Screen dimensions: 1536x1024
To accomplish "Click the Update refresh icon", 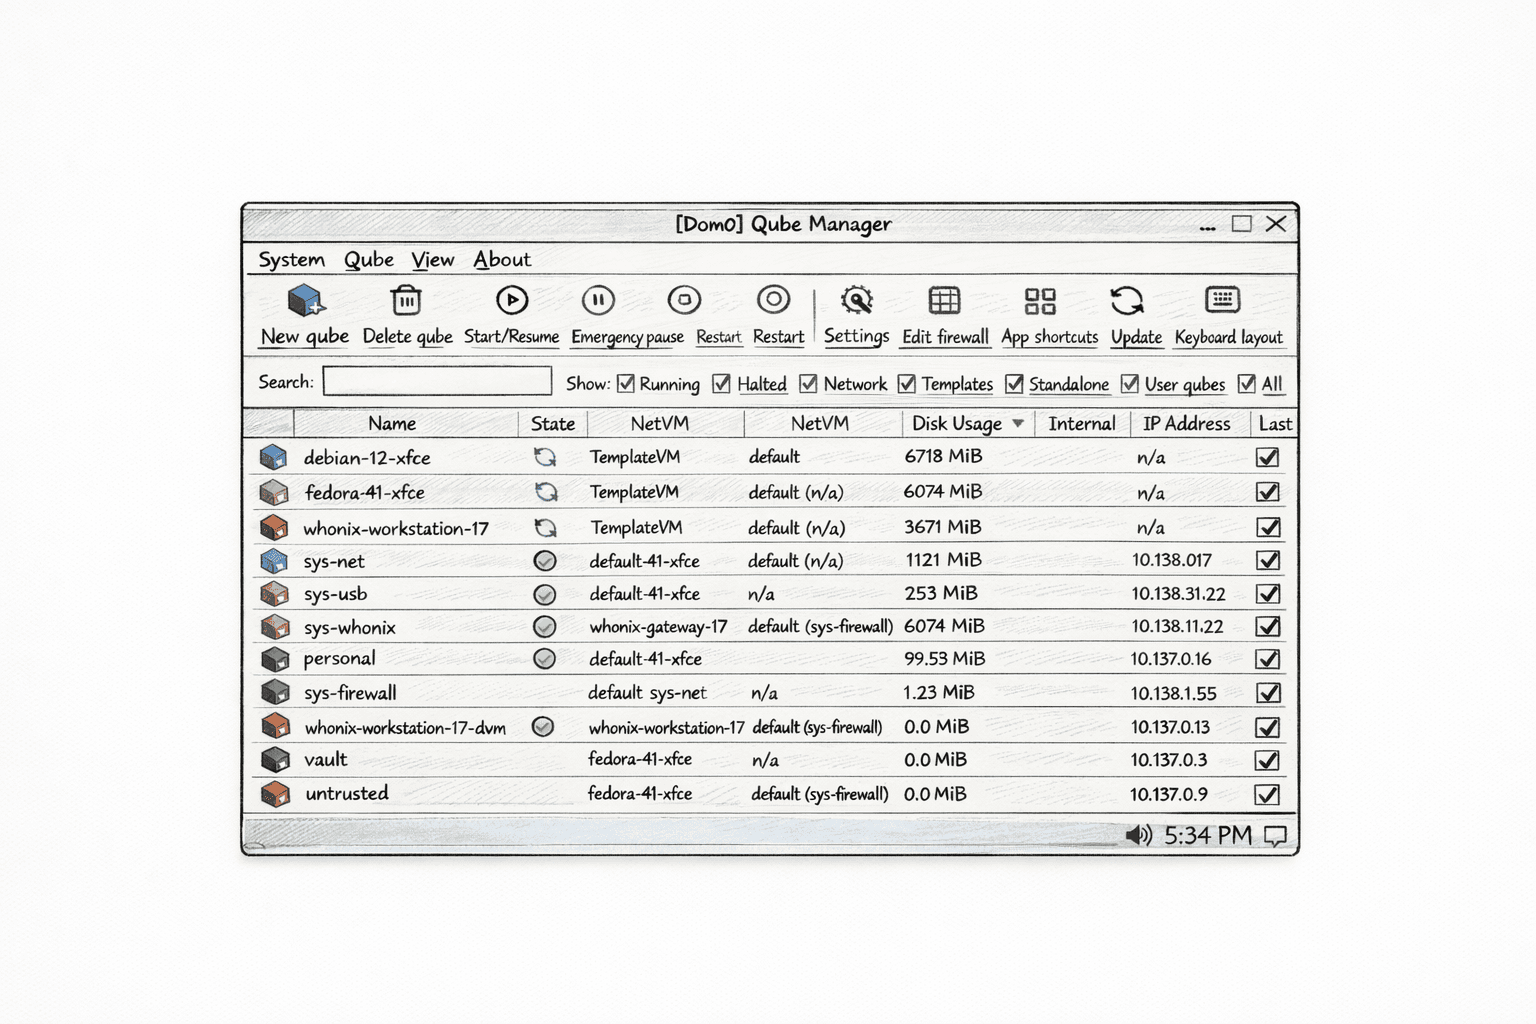I will (x=1127, y=301).
